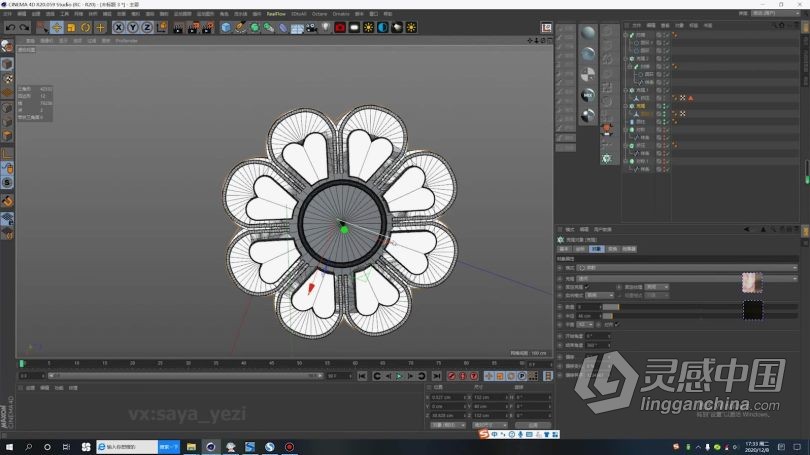The image size is (810, 455).
Task: Adjust the Radius 44 cm slider
Action: (x=700, y=316)
